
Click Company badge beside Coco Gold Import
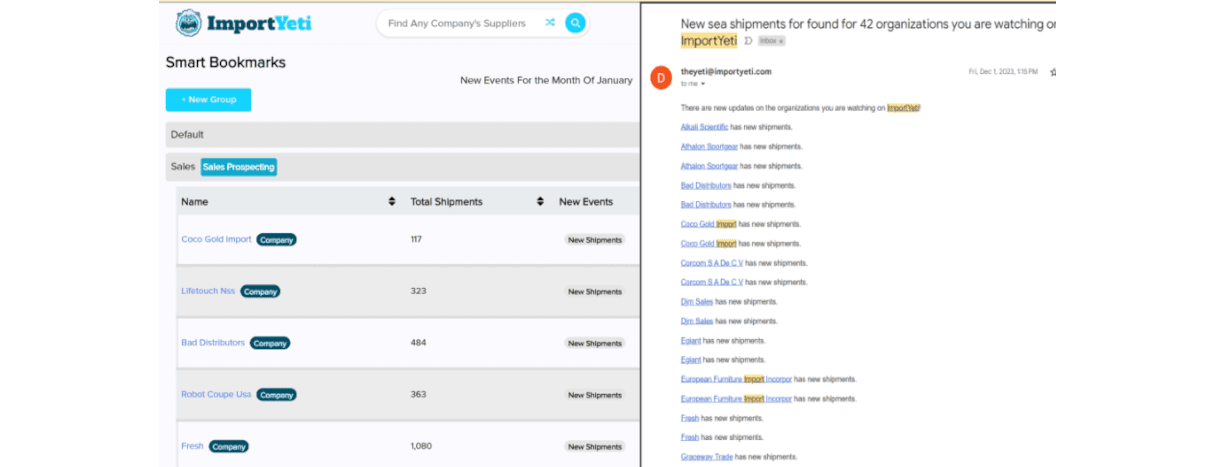click(276, 240)
